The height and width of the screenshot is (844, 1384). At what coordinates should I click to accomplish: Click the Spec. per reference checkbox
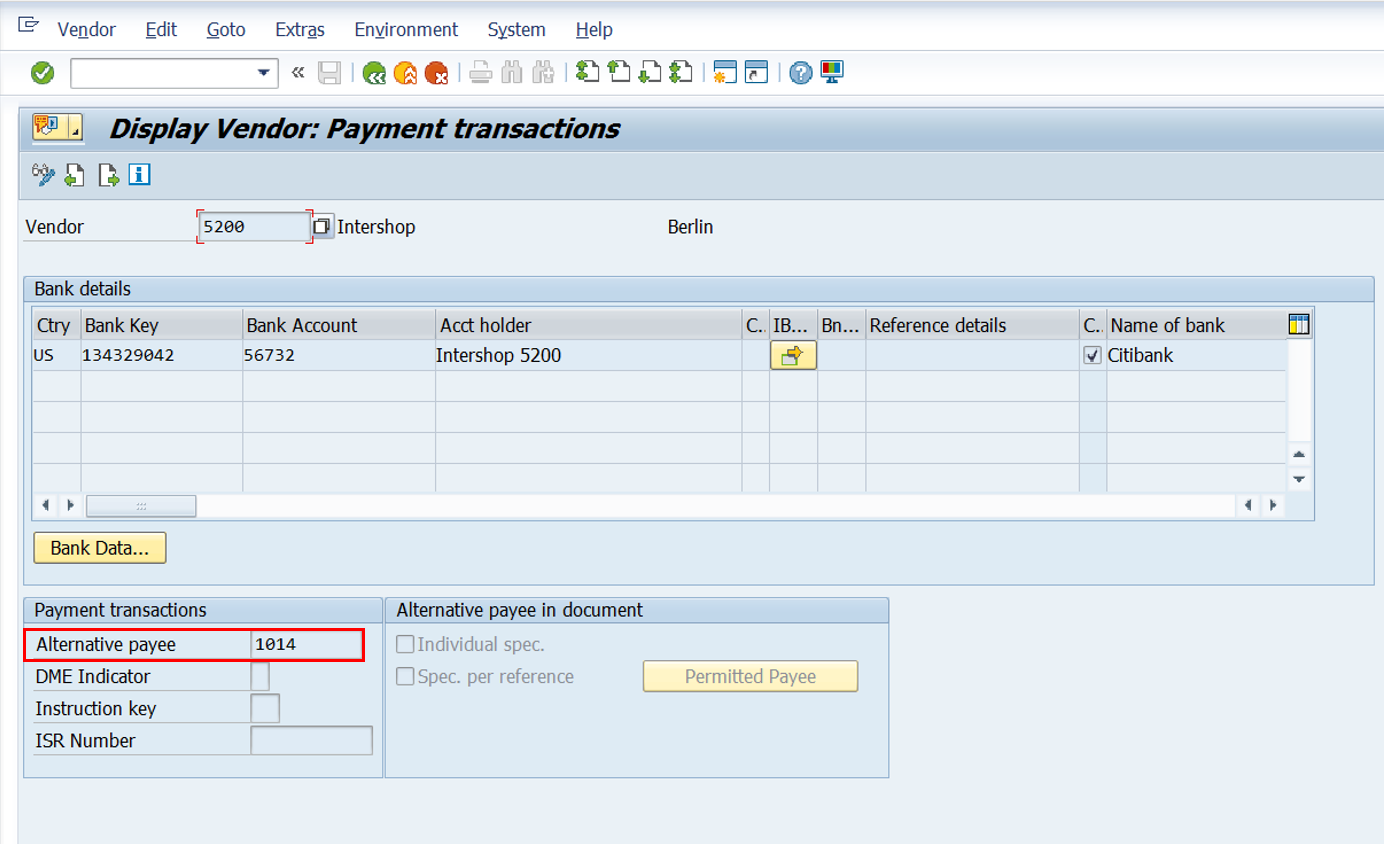point(405,676)
